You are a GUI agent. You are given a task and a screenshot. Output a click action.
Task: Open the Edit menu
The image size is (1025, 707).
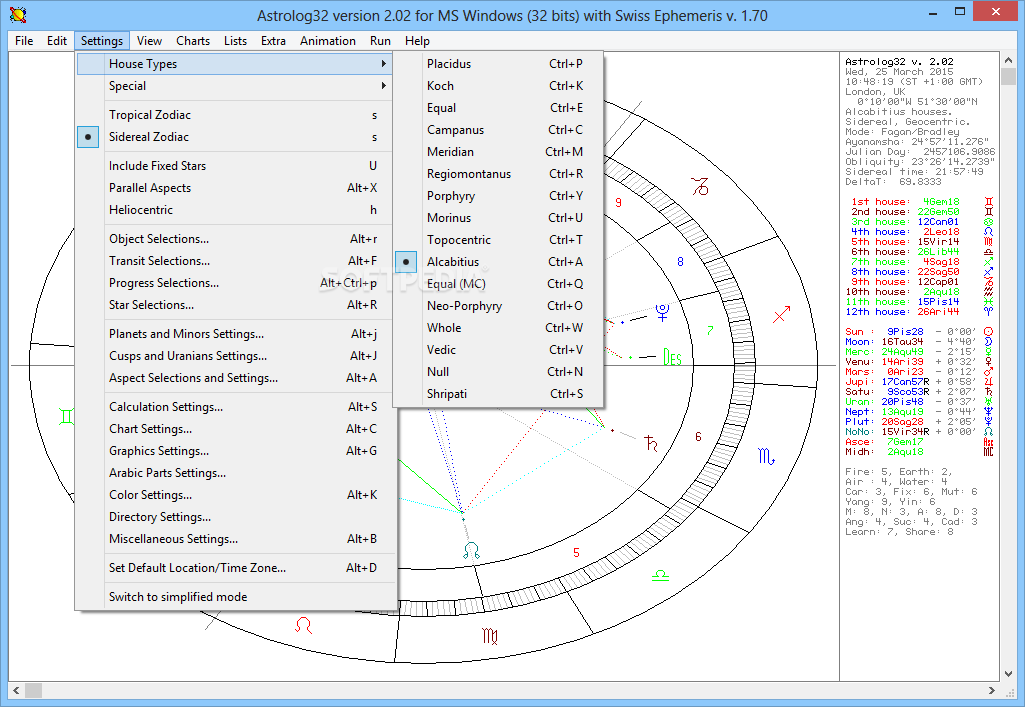click(57, 41)
